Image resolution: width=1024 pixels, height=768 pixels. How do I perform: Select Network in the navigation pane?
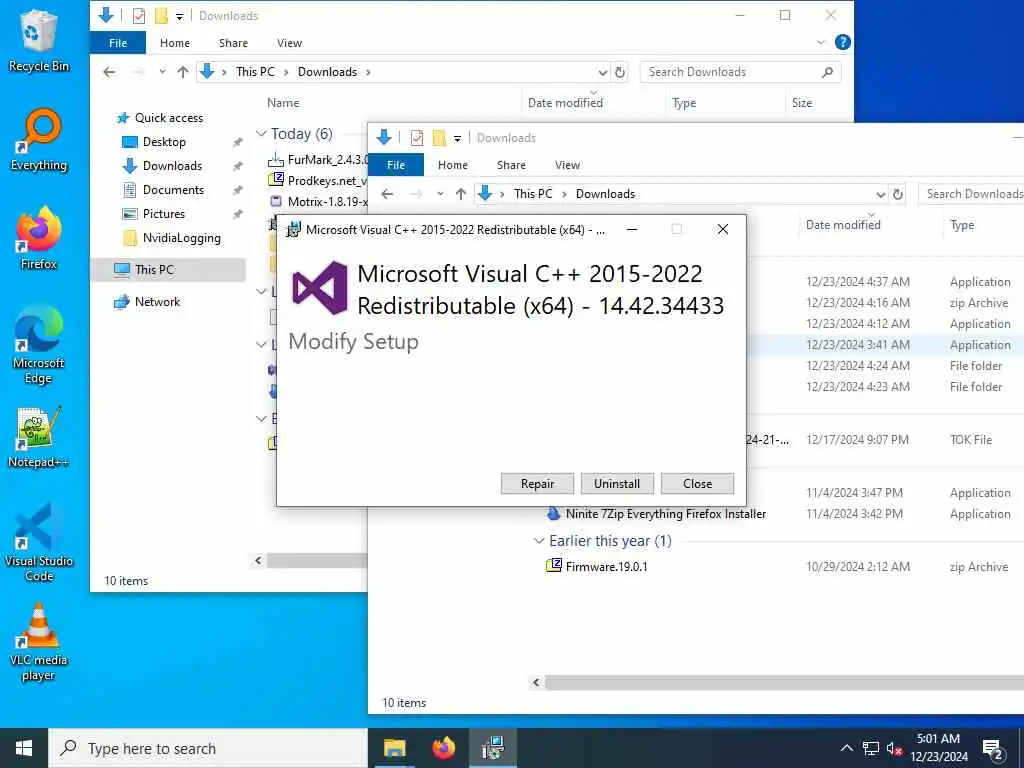157,302
